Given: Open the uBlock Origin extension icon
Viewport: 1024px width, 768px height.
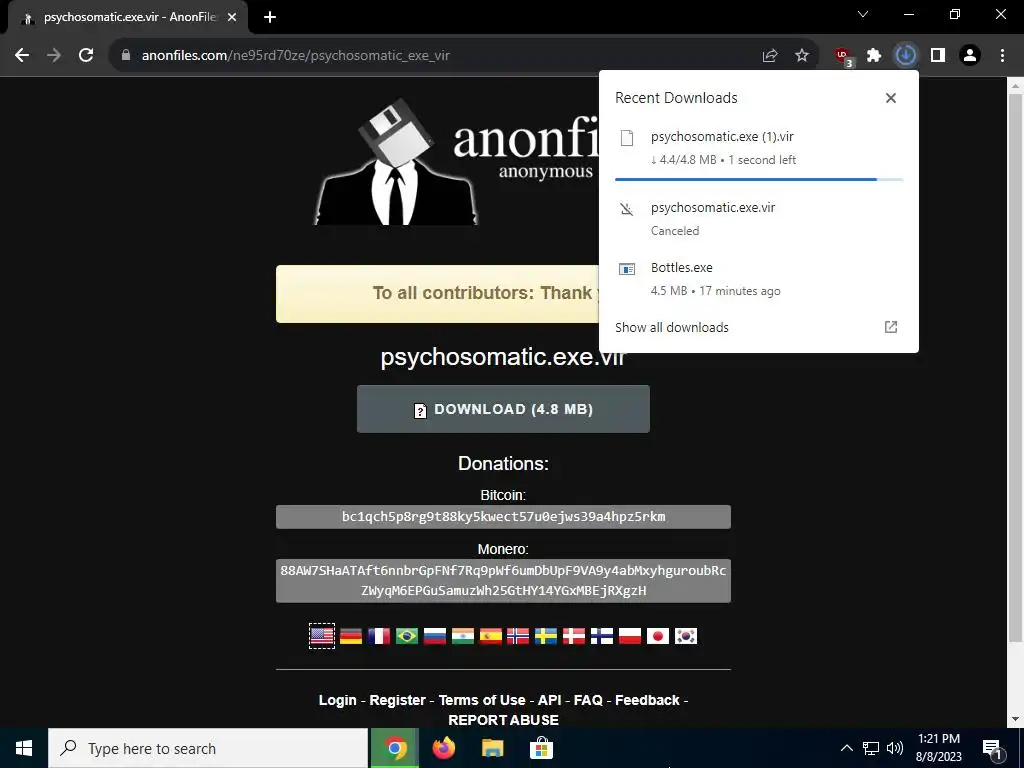Looking at the screenshot, I should click(x=843, y=56).
